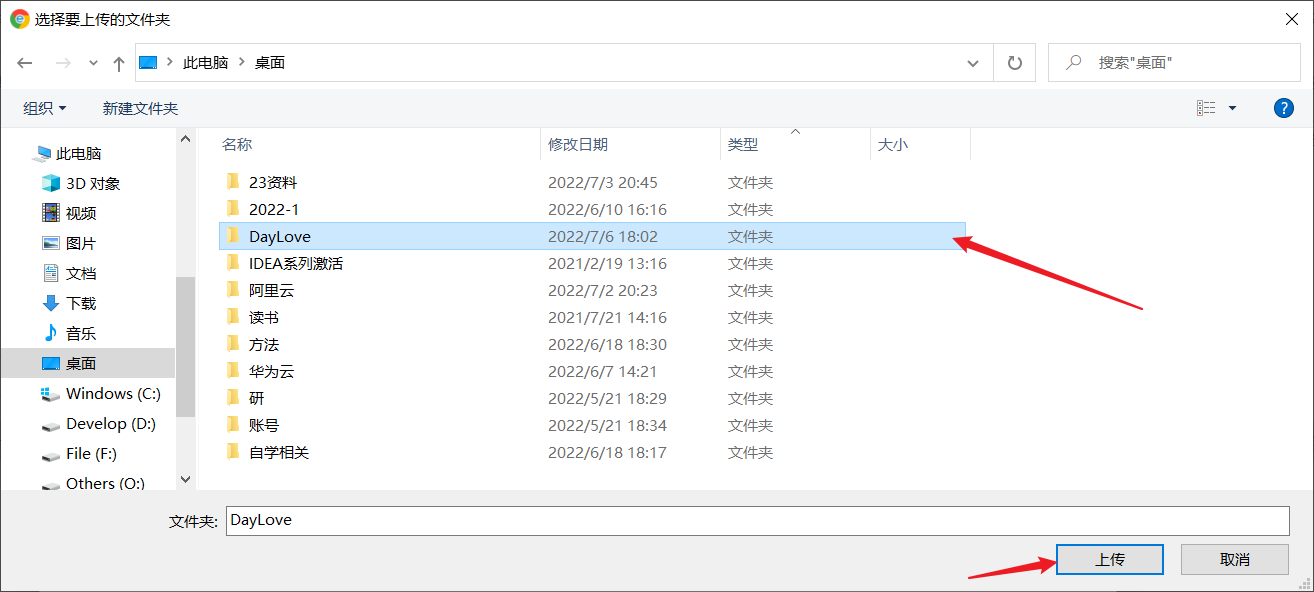Click date 2022/7/6 18:02 cell
The height and width of the screenshot is (592, 1314).
tap(603, 237)
